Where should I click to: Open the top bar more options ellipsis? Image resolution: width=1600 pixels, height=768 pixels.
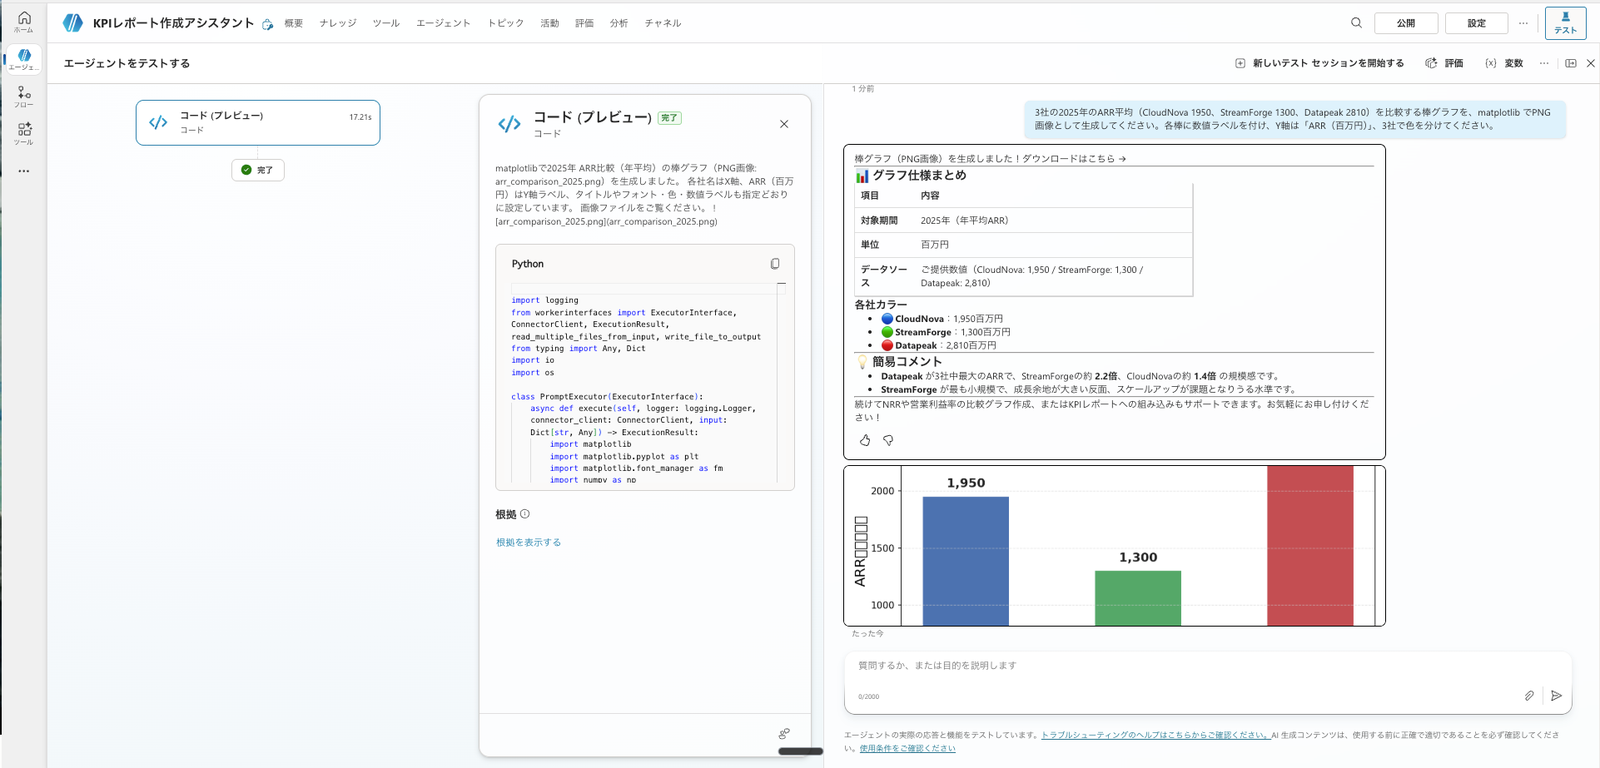click(1523, 23)
